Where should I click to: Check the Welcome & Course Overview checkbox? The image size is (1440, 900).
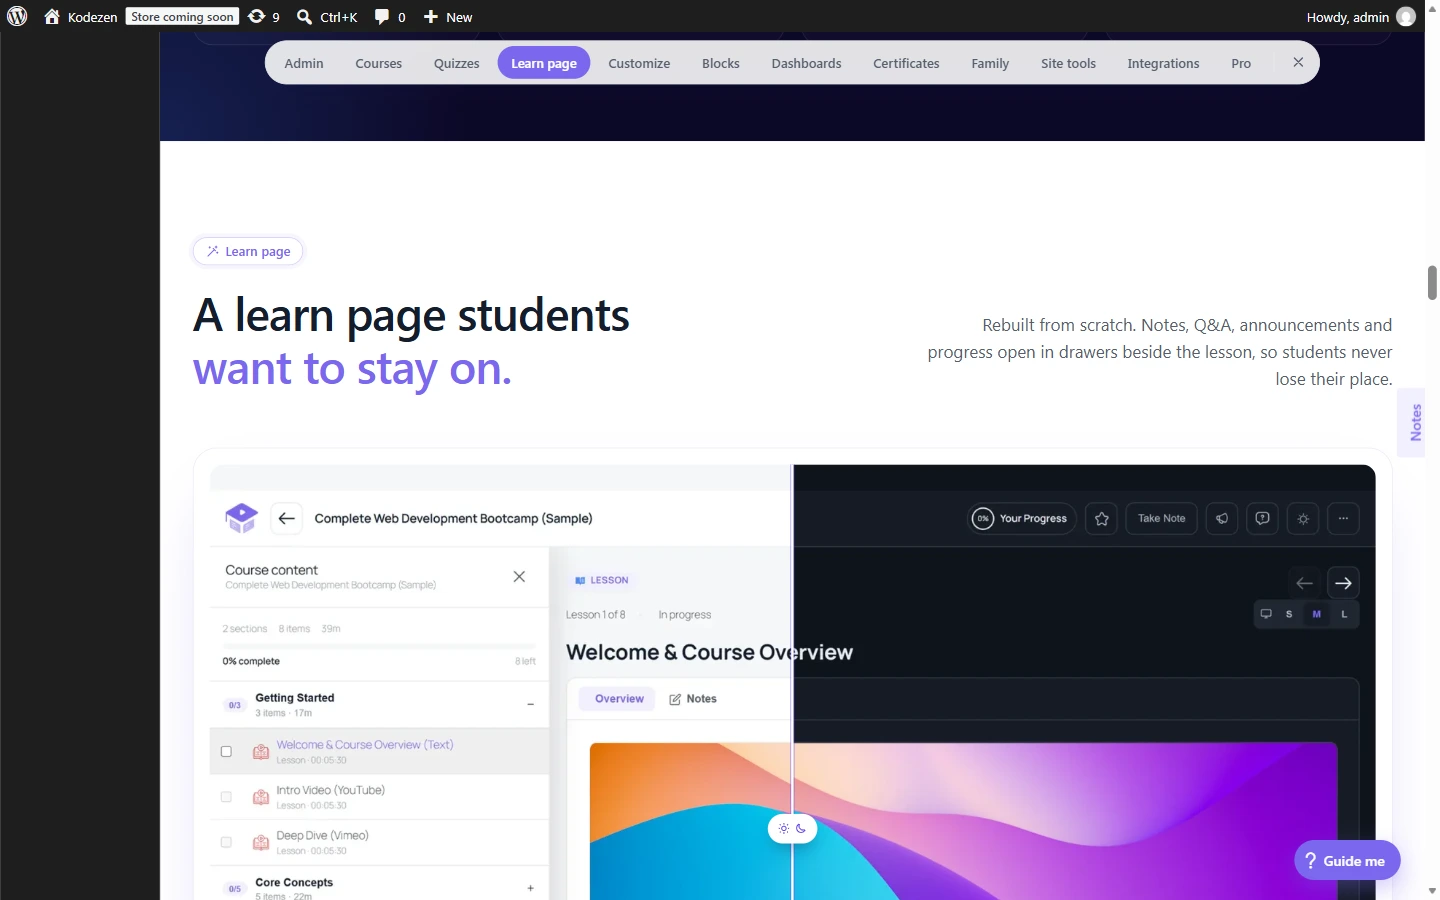pos(226,752)
